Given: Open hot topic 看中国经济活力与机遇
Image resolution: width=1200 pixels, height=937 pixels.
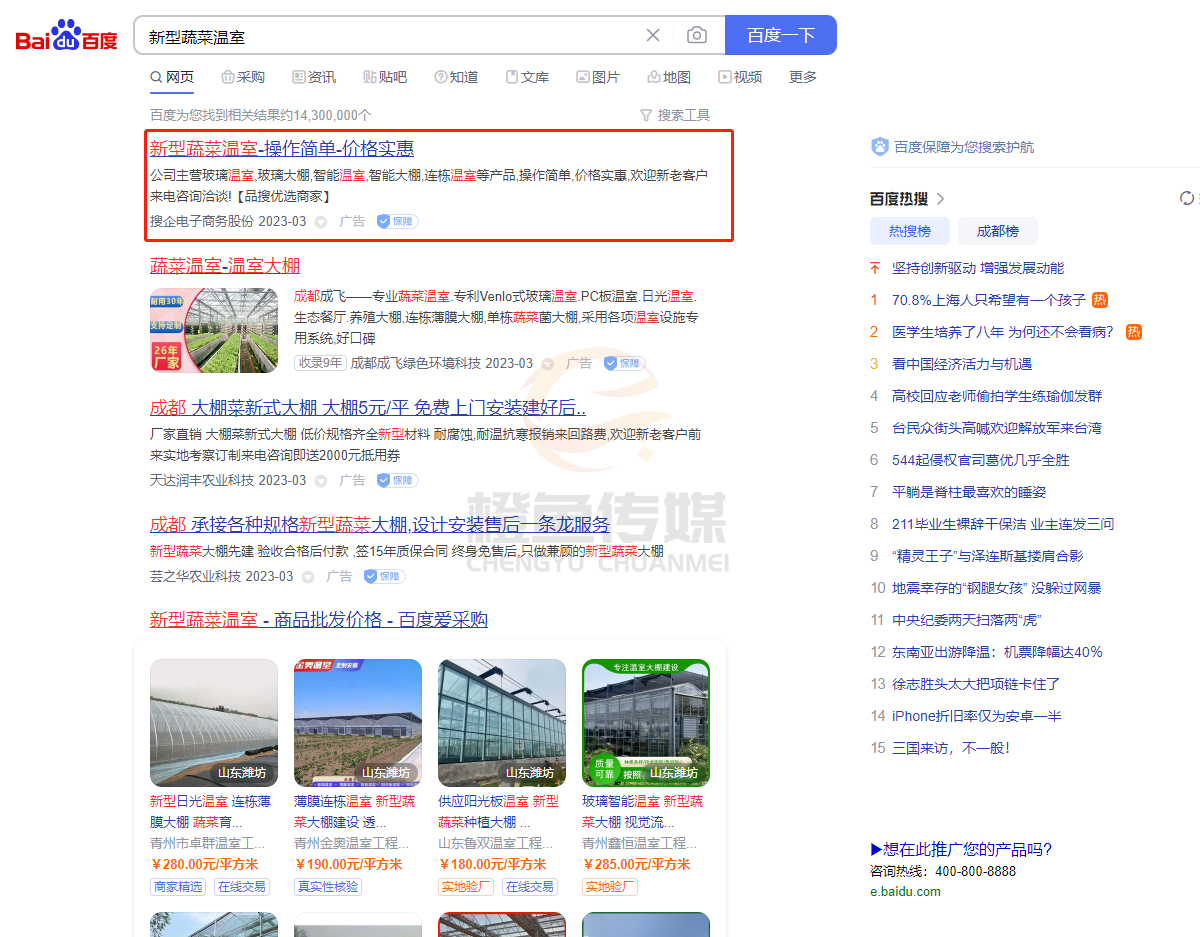Looking at the screenshot, I should click(962, 364).
